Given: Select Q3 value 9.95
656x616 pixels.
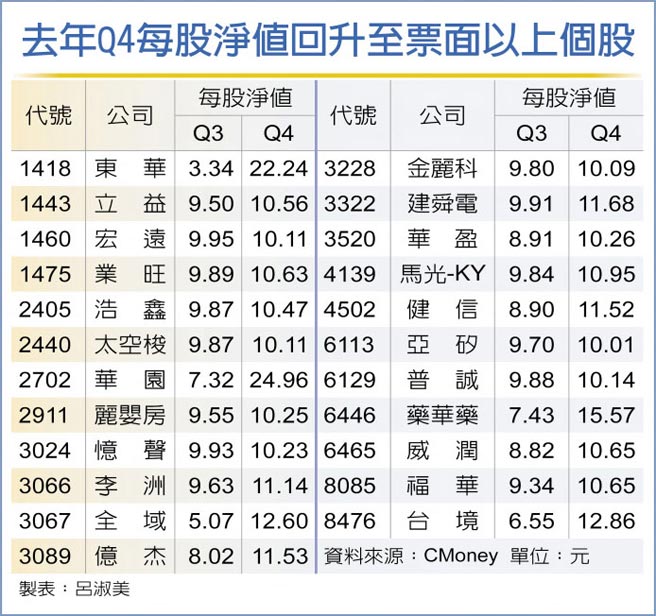Looking at the screenshot, I should click(x=211, y=239).
